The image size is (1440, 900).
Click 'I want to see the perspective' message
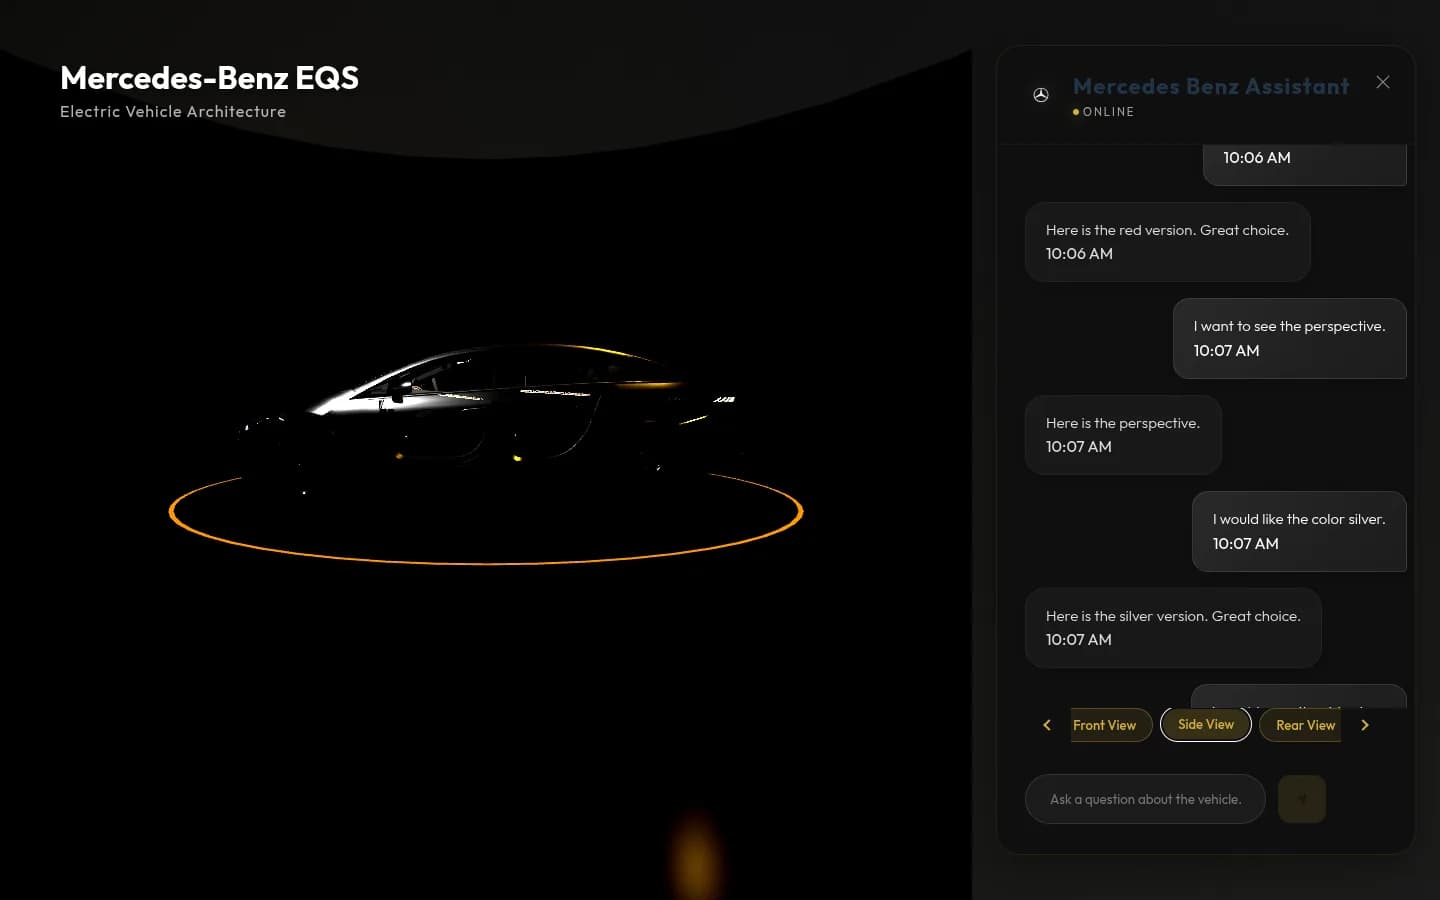point(1289,338)
